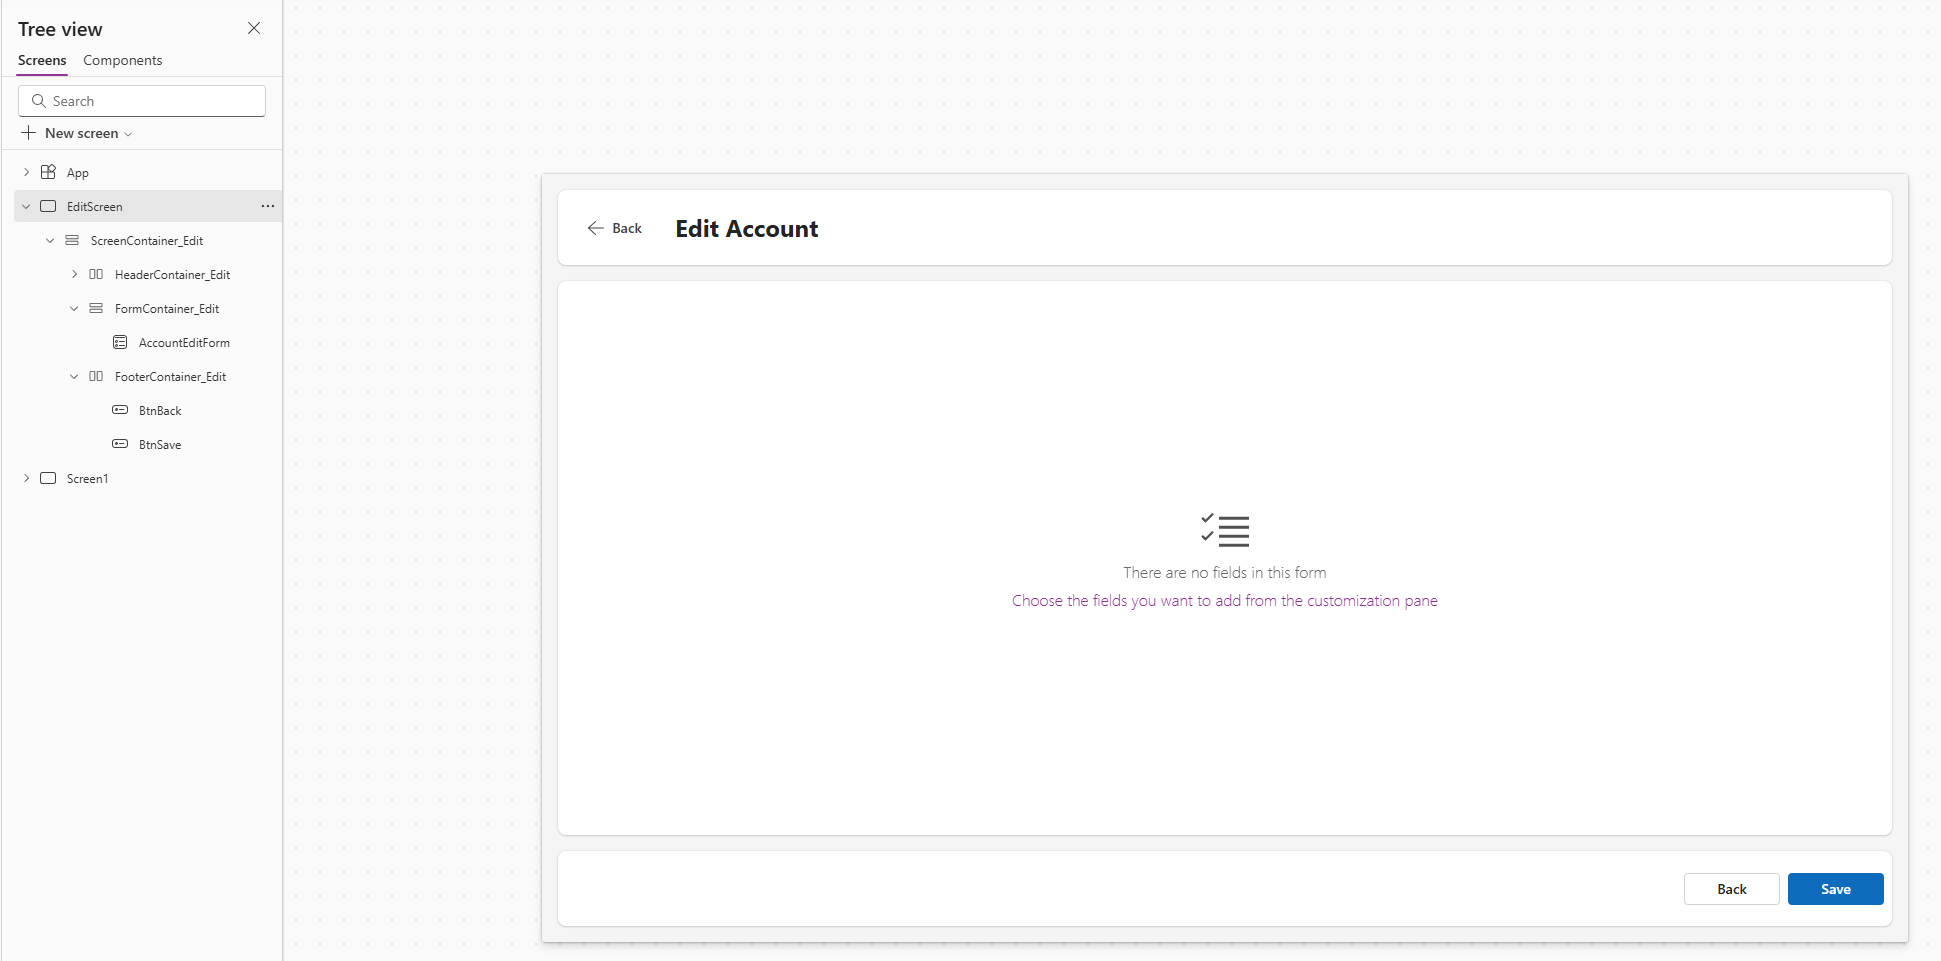Click the BtnSave button control icon
This screenshot has height=961, width=1941.
[x=120, y=444]
